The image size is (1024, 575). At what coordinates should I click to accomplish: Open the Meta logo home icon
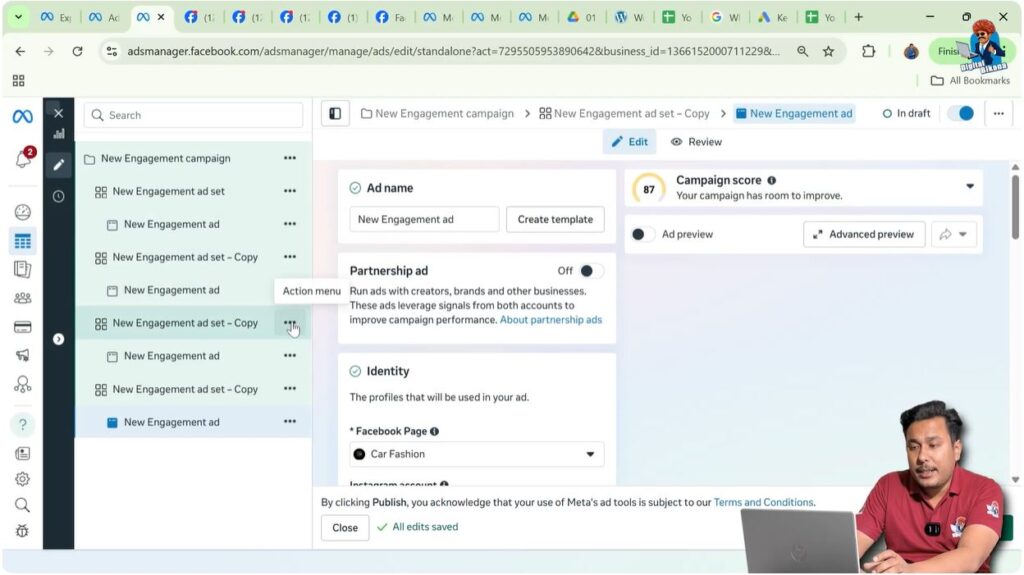(x=22, y=116)
